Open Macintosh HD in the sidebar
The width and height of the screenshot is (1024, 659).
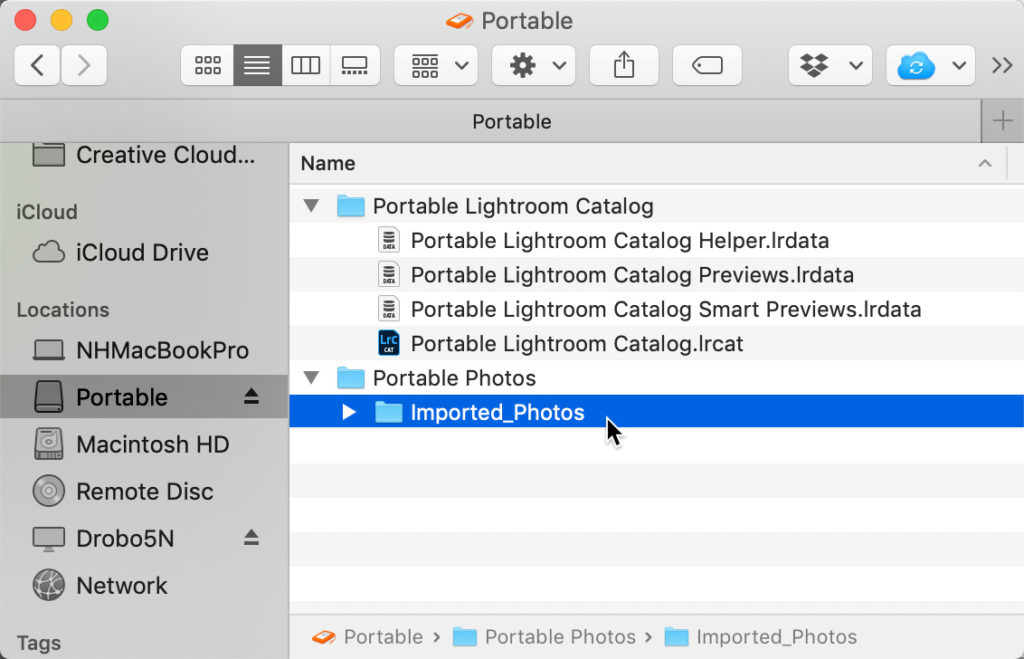[144, 444]
